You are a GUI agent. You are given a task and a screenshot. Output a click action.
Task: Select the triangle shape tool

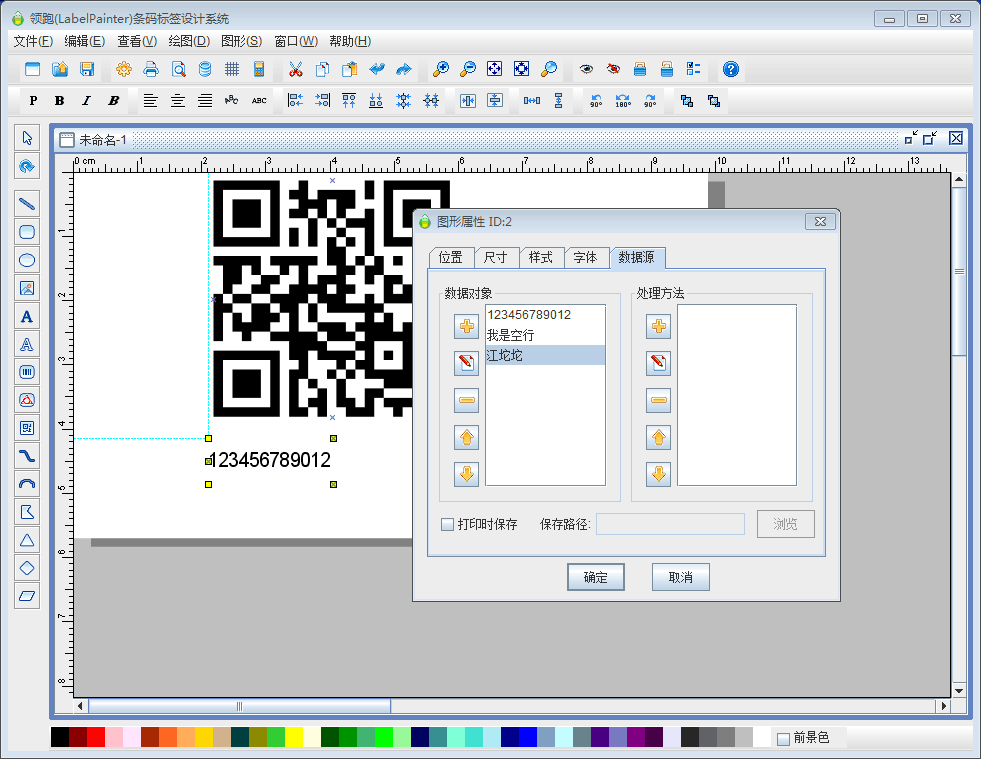[x=27, y=540]
